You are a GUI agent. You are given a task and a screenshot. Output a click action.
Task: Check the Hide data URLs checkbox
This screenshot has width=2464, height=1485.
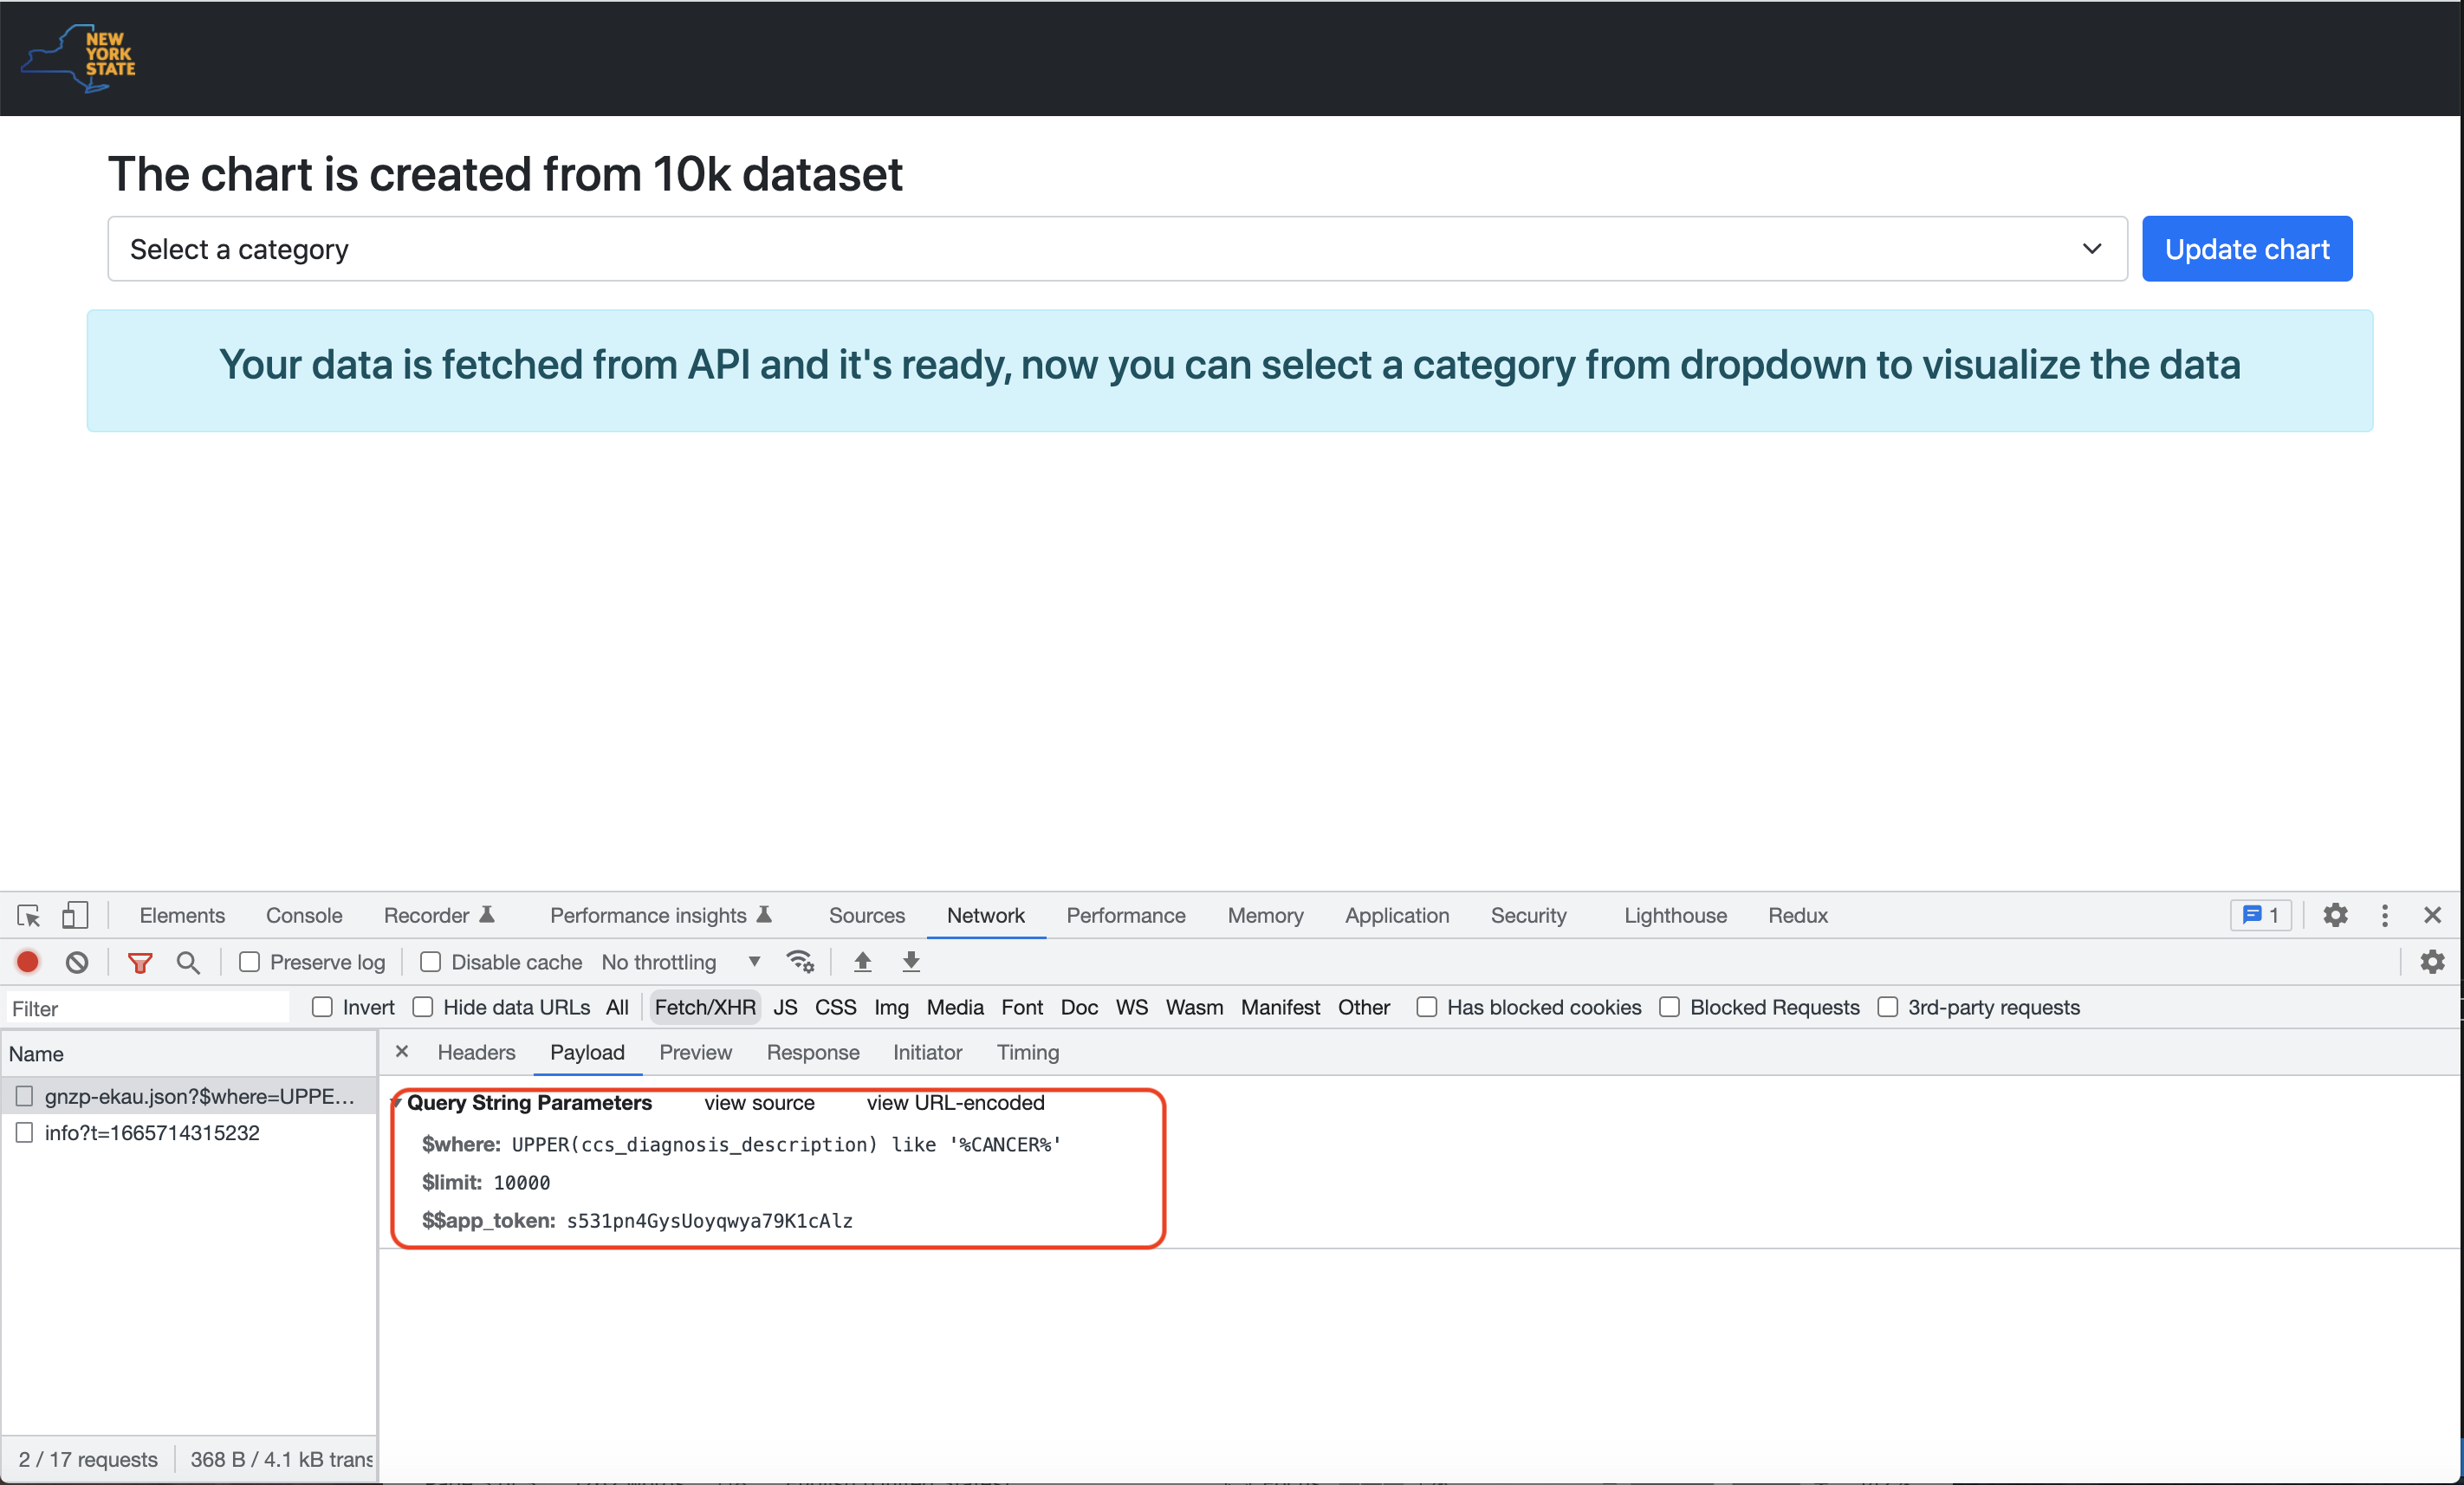pos(423,1007)
